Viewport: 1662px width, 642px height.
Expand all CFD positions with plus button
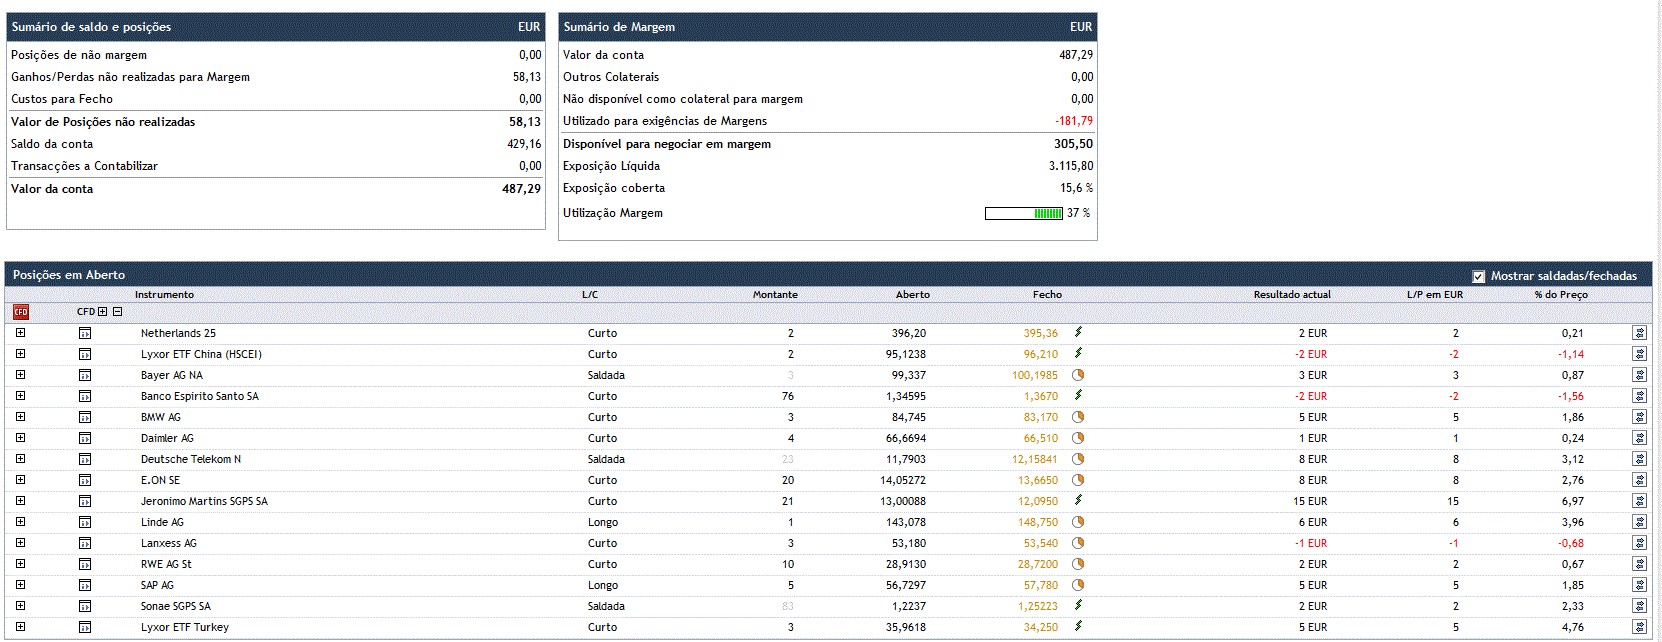click(102, 312)
